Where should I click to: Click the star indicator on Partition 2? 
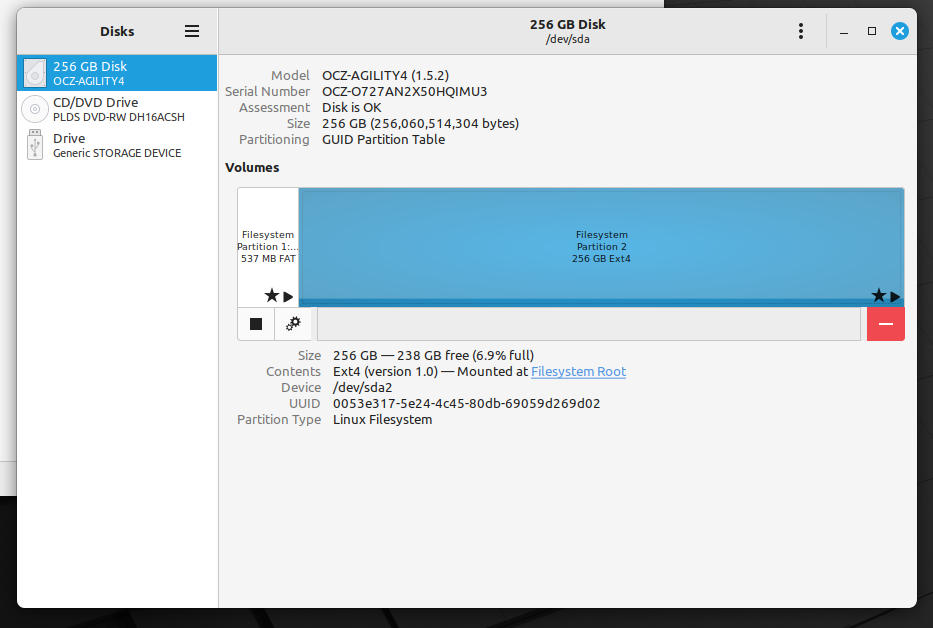[x=877, y=295]
